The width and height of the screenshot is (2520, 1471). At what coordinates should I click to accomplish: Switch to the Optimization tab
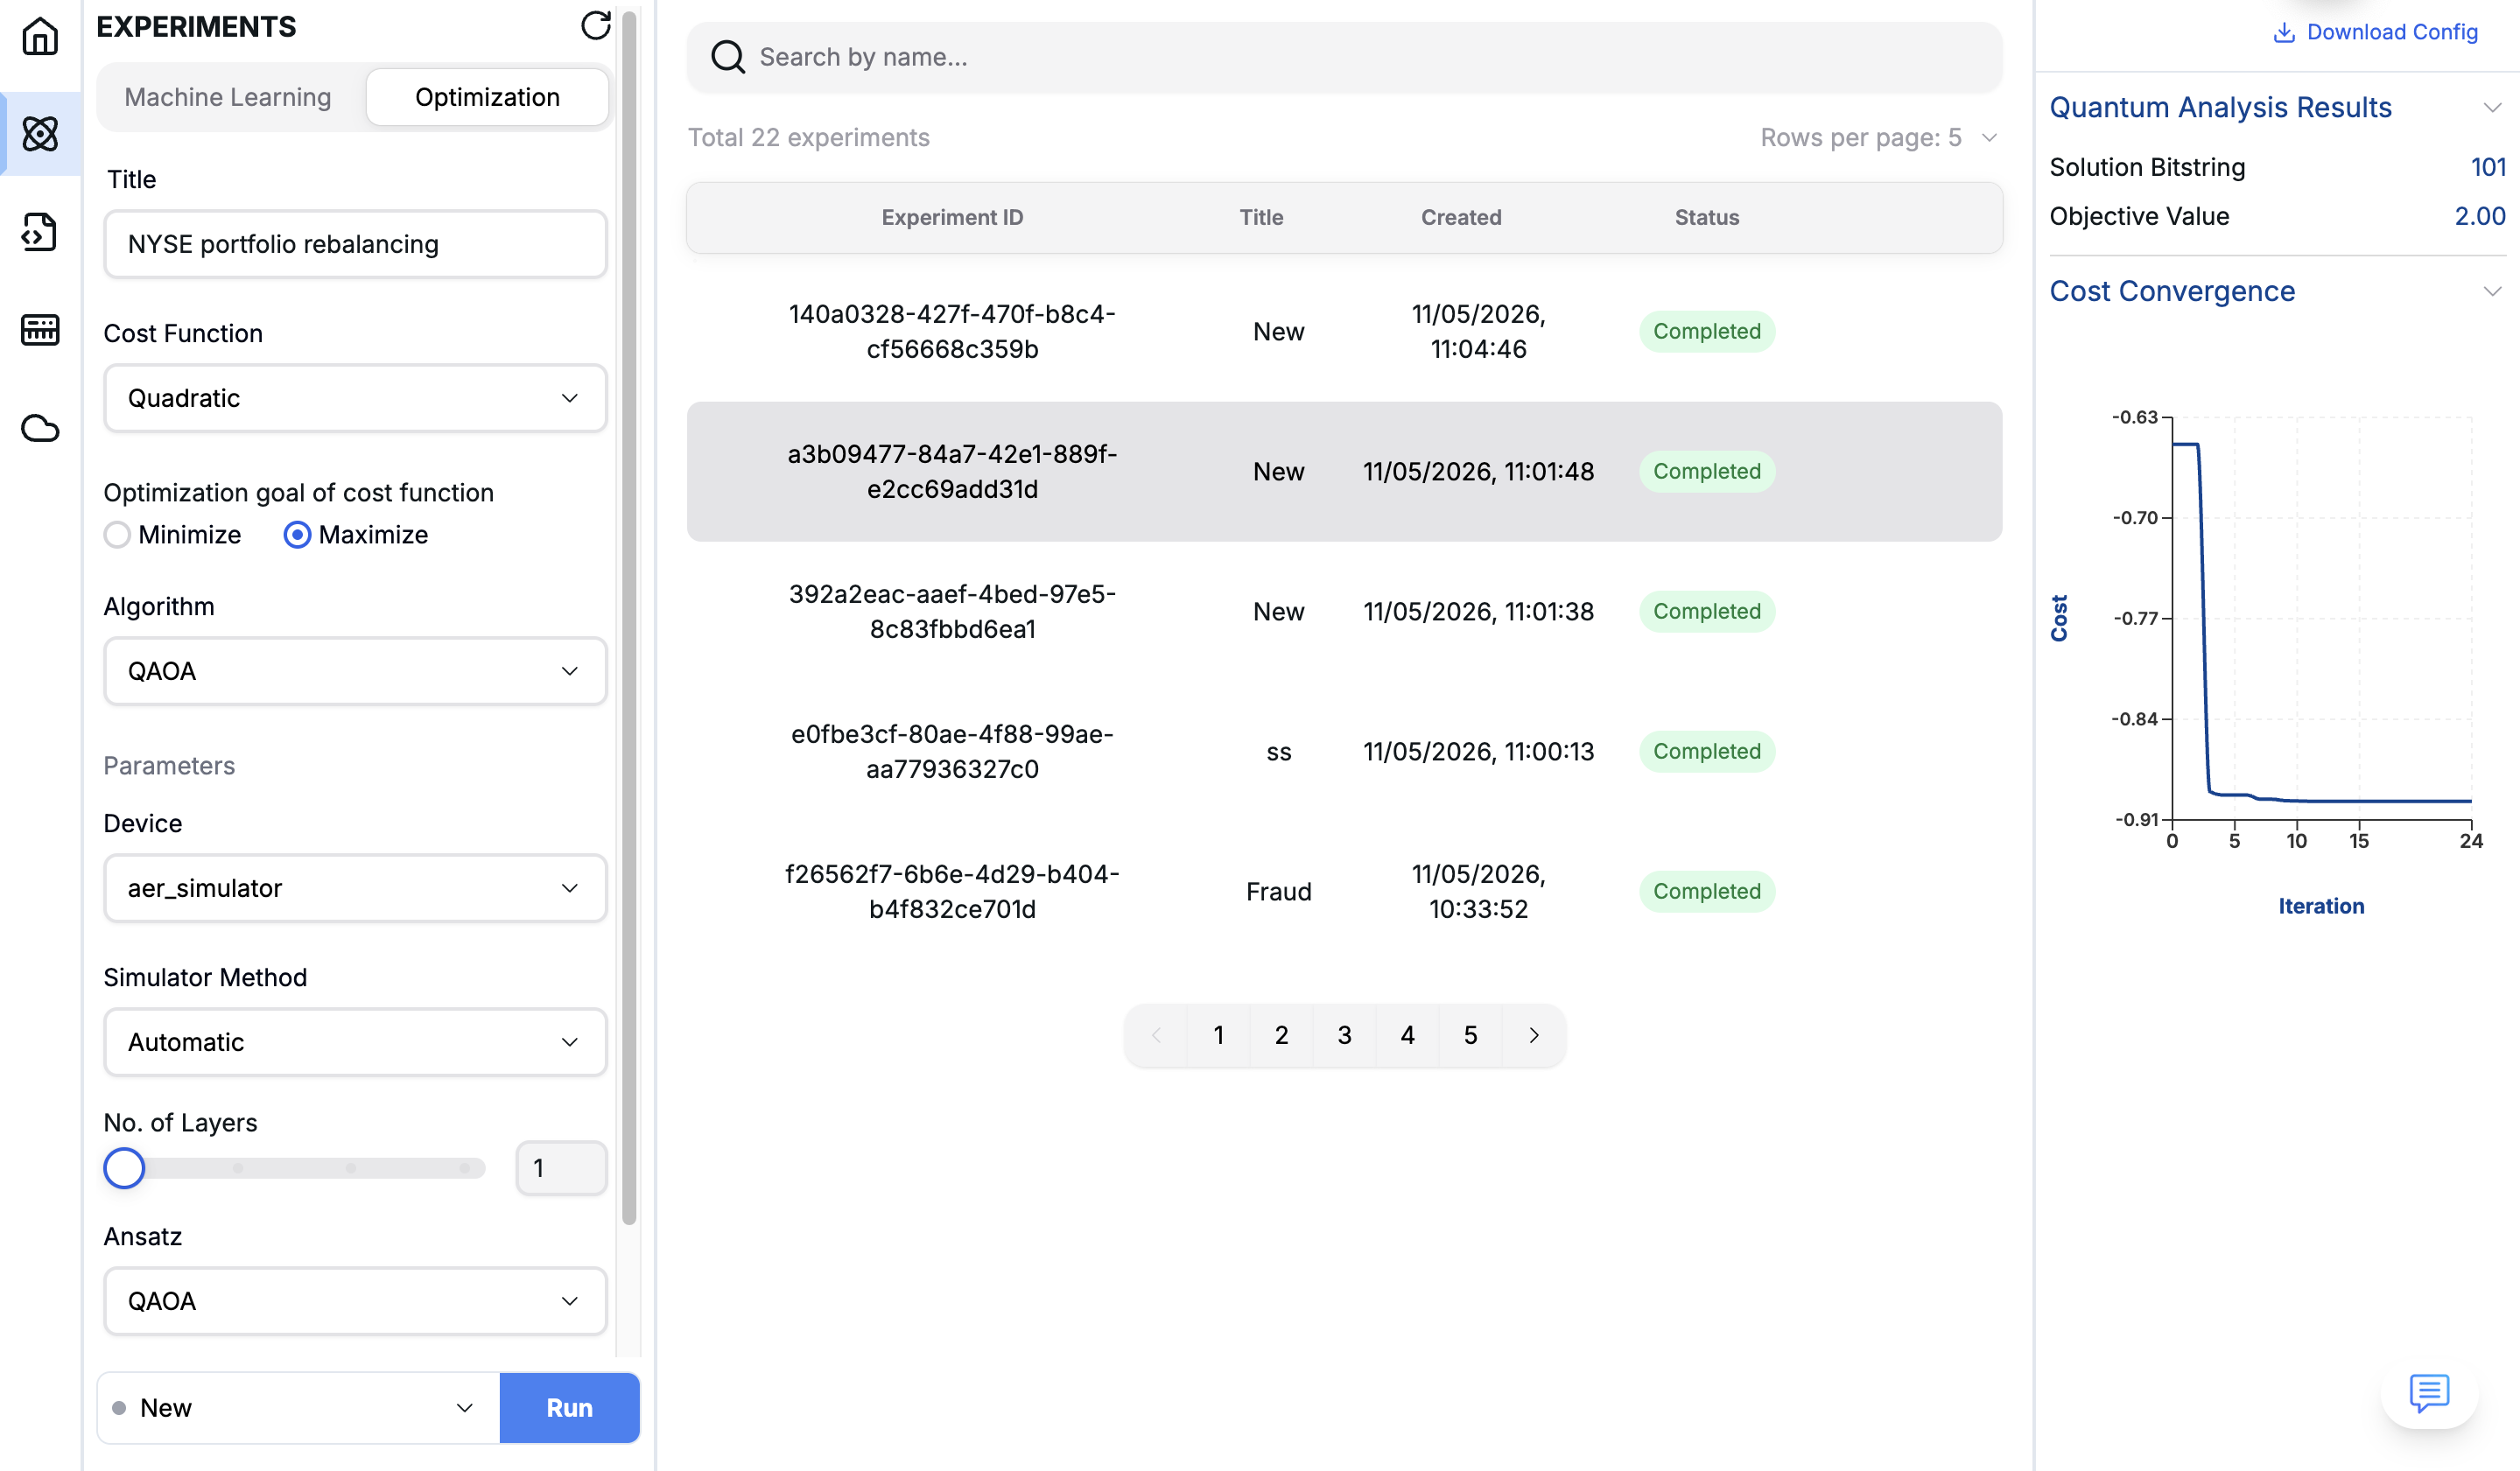(x=487, y=97)
